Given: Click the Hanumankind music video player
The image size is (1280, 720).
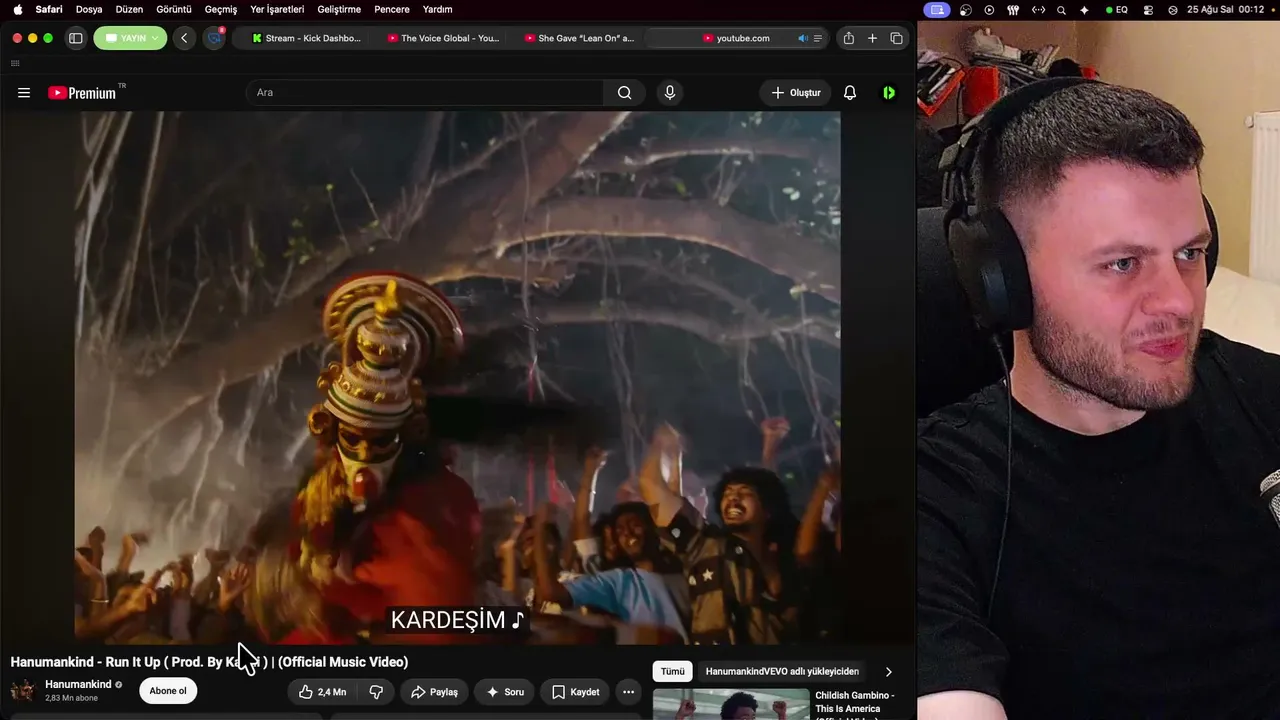Looking at the screenshot, I should tap(458, 378).
